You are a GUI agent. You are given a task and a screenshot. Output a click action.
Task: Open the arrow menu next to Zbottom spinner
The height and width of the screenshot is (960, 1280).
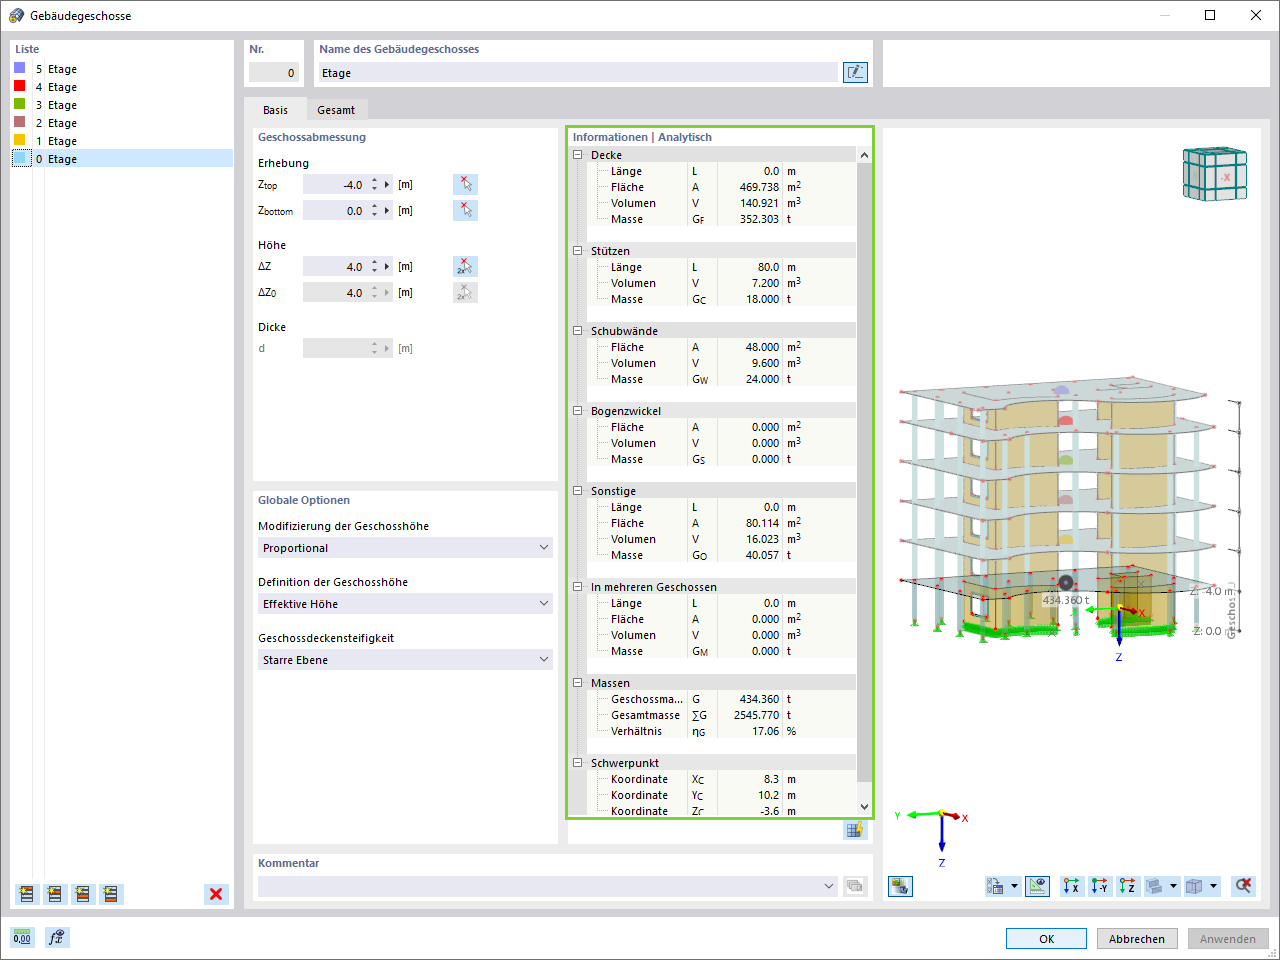[x=387, y=211]
